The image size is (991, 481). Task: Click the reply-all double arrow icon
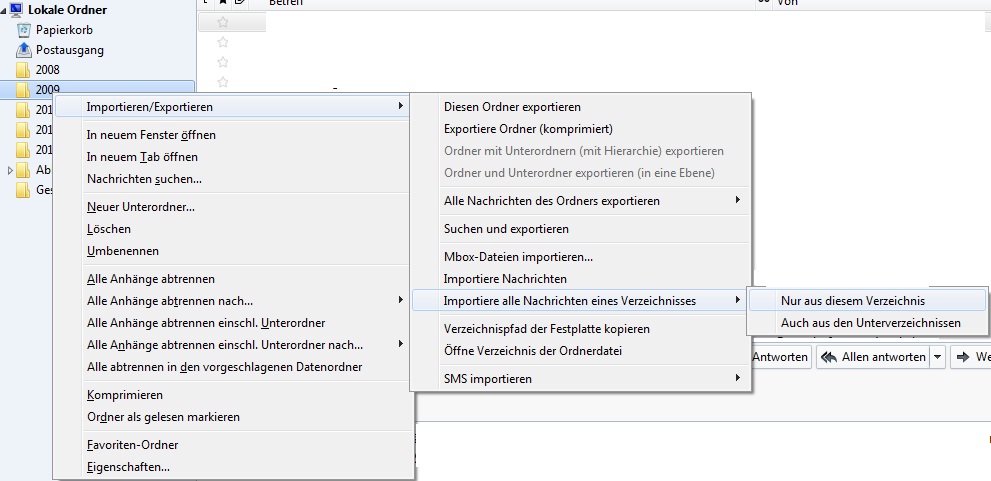click(x=829, y=357)
